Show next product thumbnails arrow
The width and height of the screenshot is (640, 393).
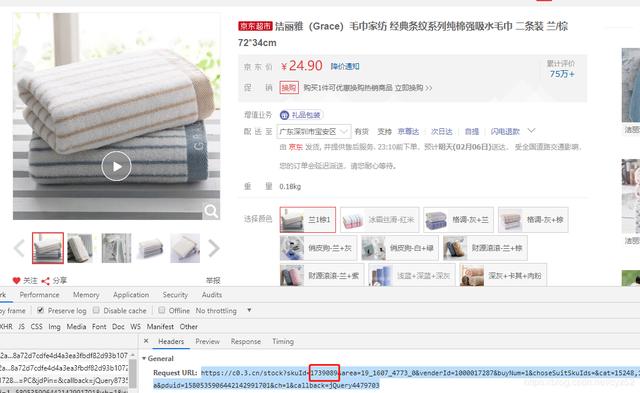tap(214, 248)
